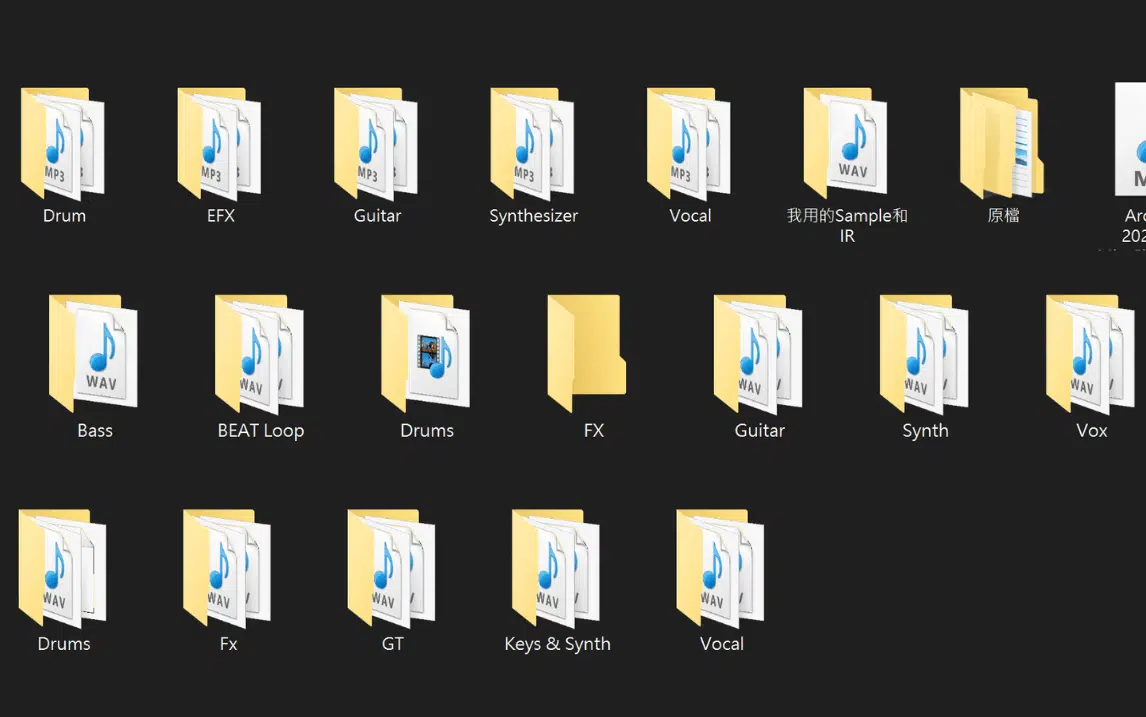Click the Keys & Synth folder icon

tap(555, 568)
